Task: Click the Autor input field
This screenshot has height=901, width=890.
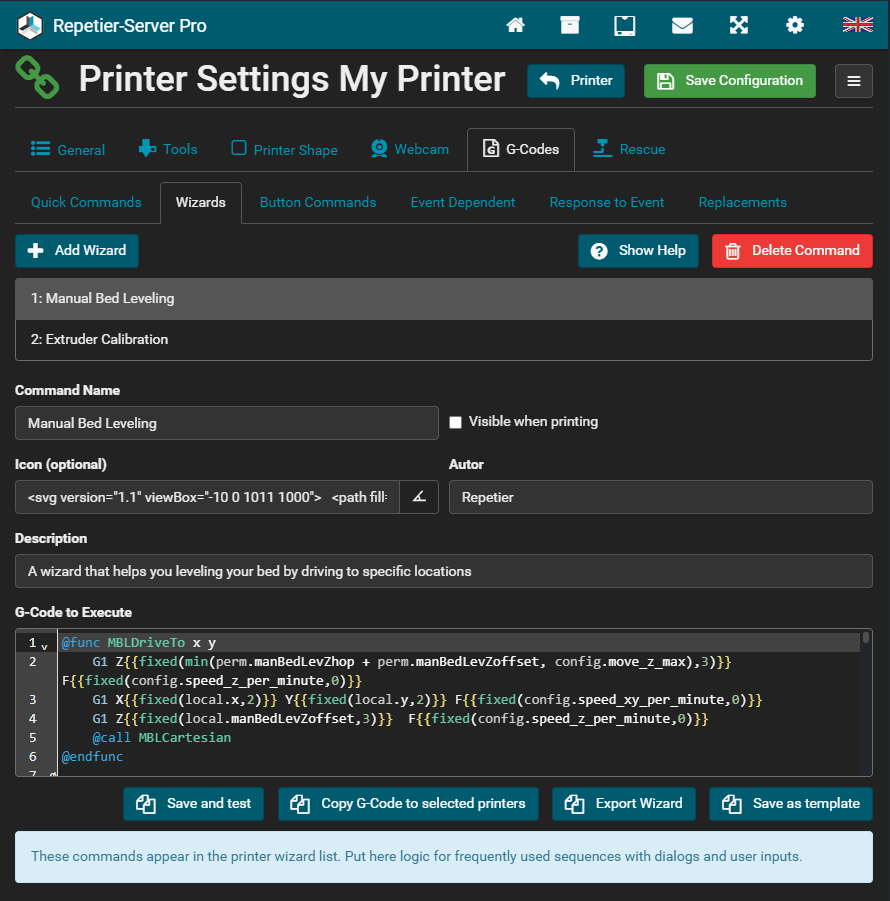Action: click(x=661, y=497)
